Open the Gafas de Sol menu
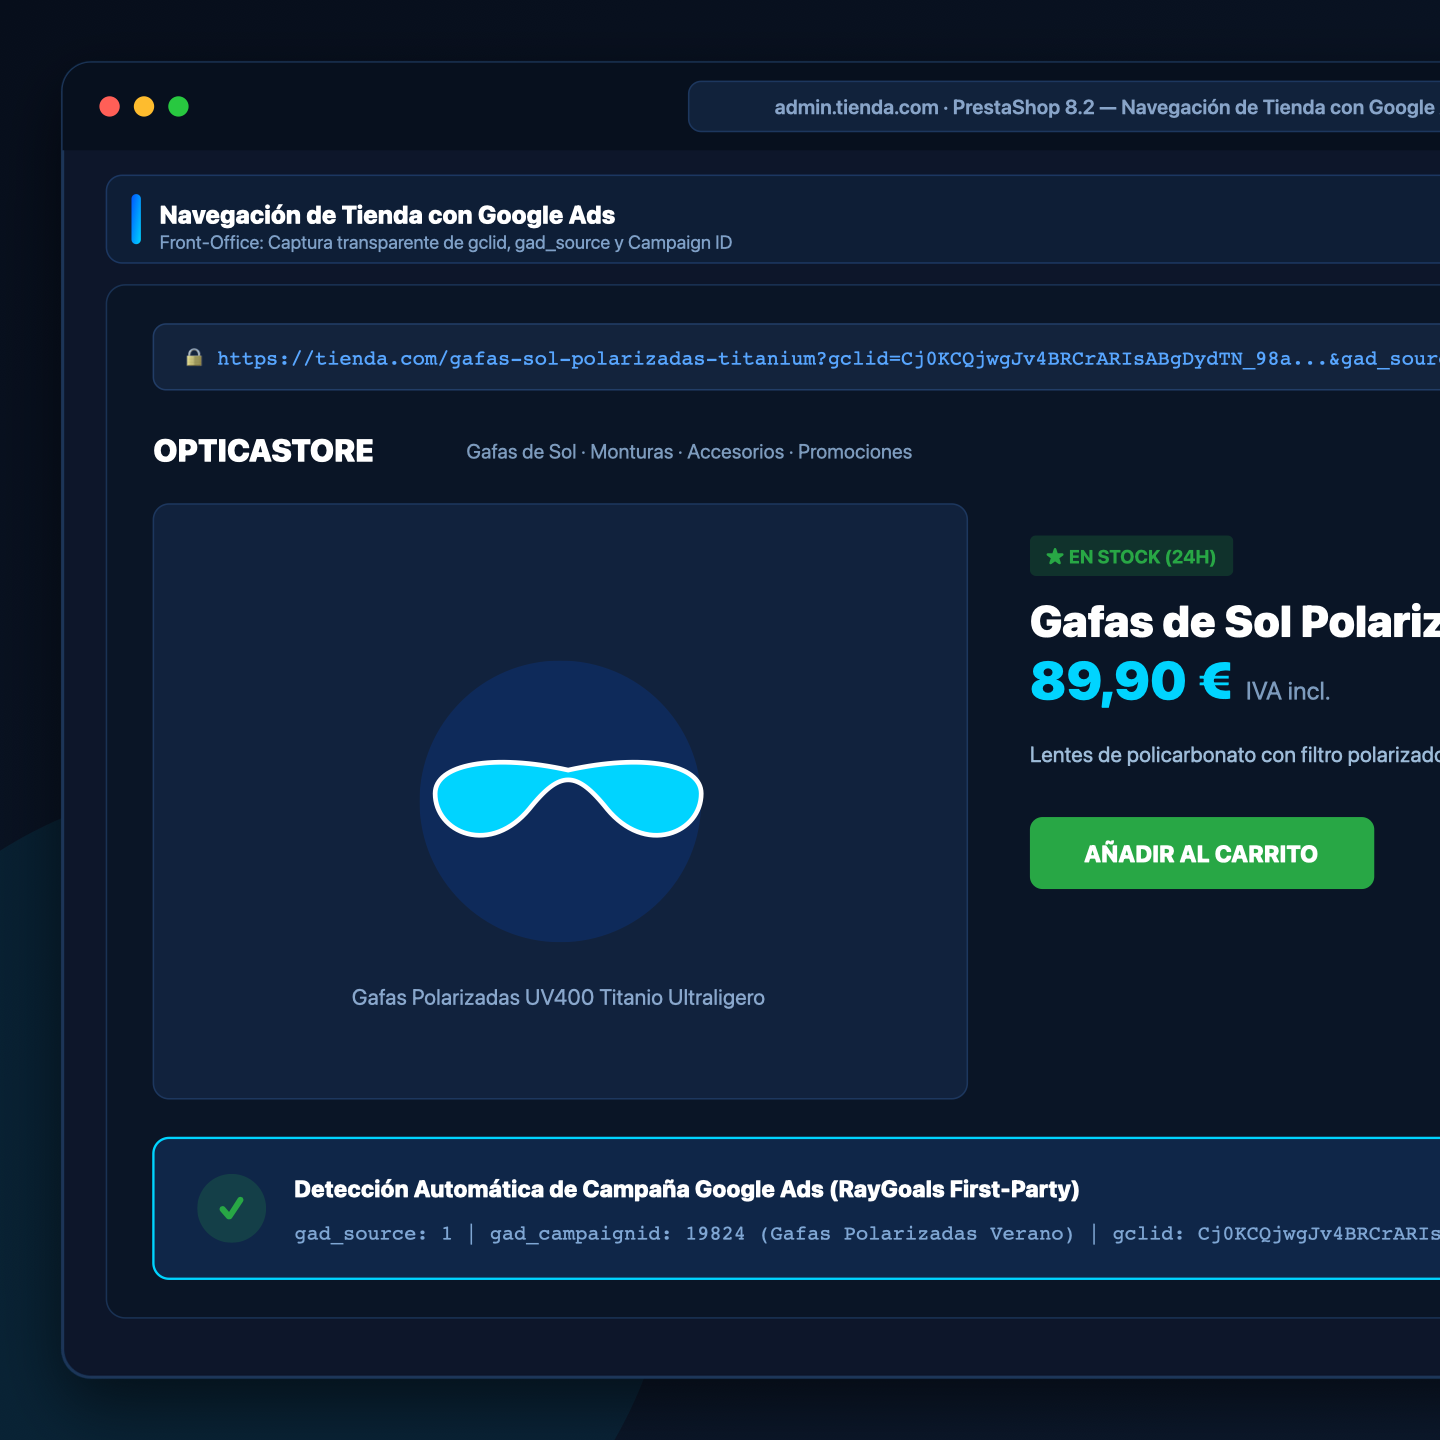This screenshot has width=1440, height=1440. tap(521, 452)
